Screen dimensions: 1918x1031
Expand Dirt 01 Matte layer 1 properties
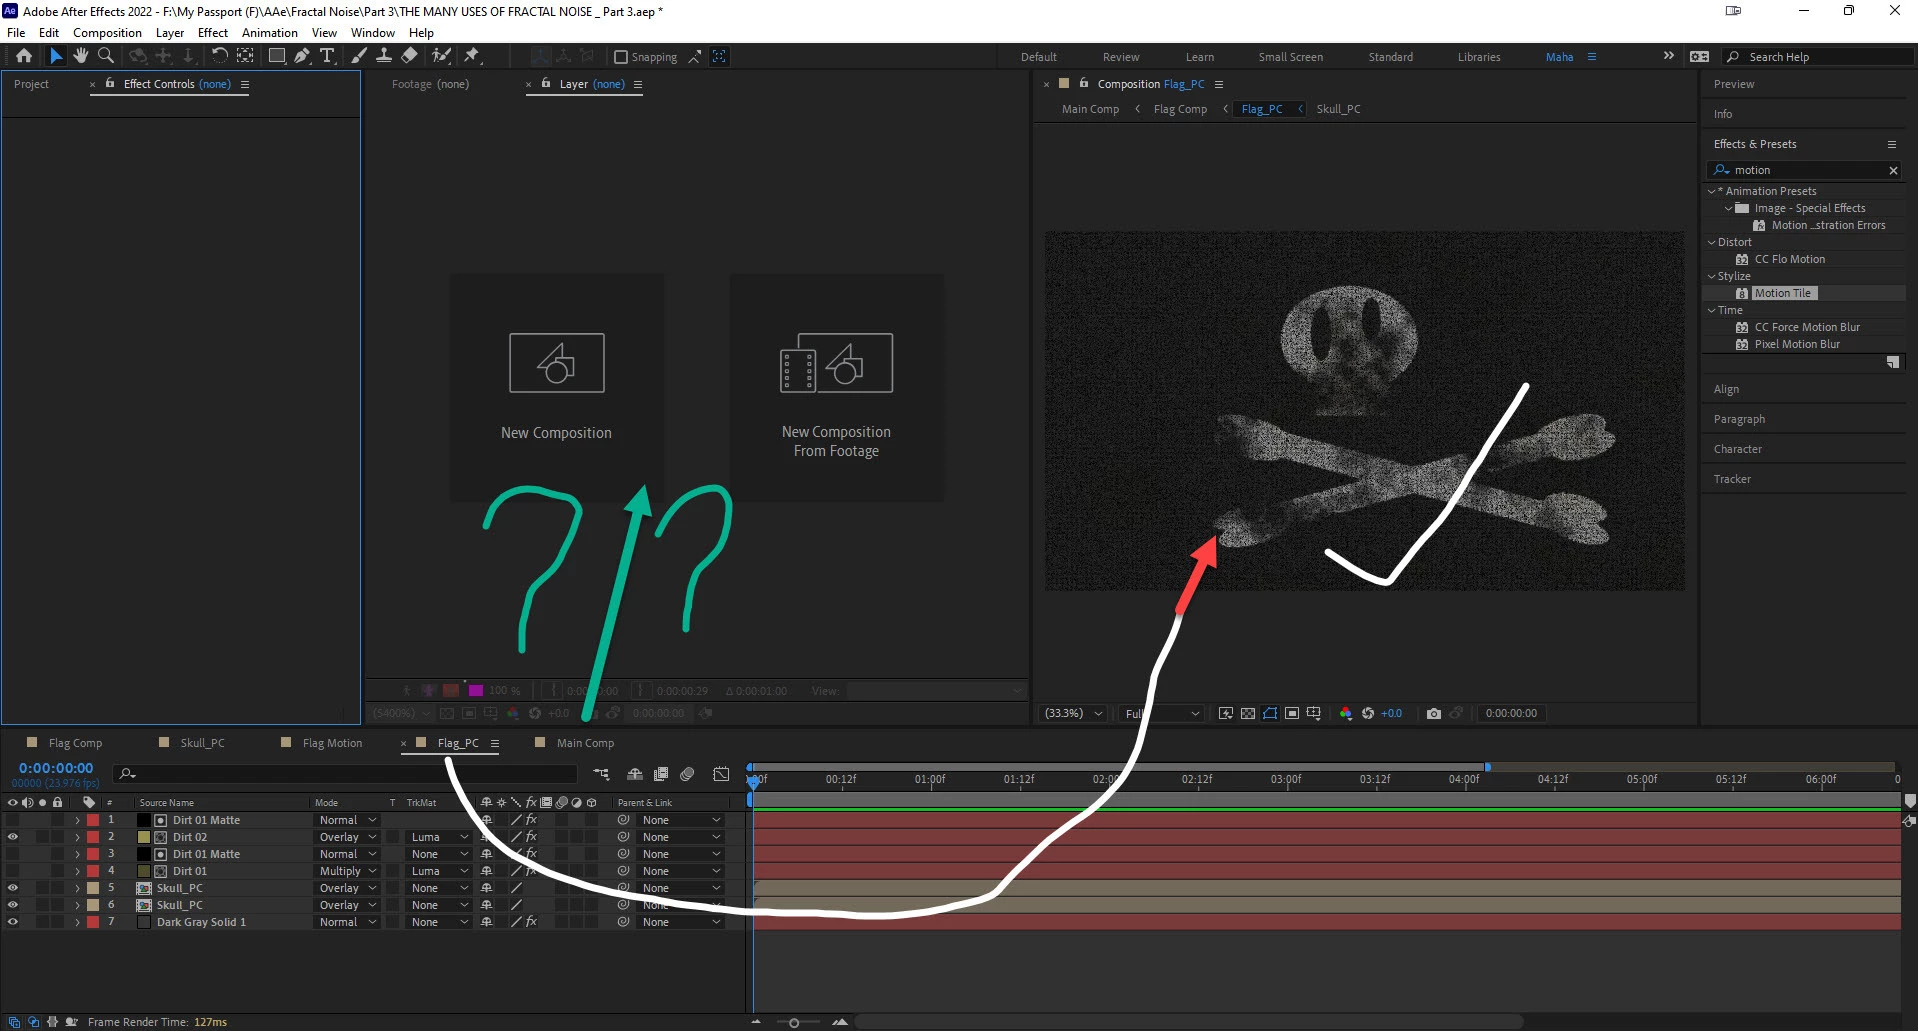(x=77, y=820)
